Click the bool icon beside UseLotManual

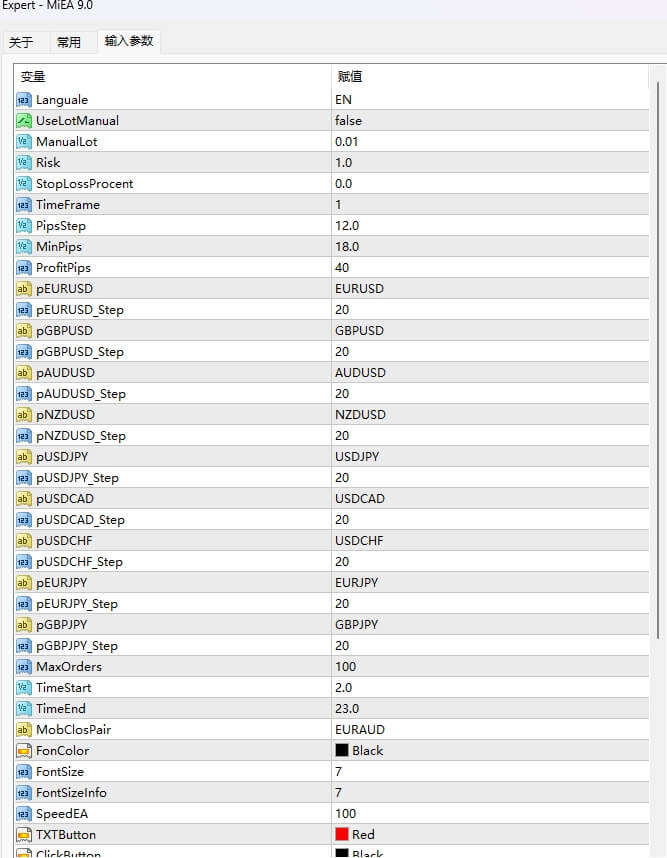24,121
